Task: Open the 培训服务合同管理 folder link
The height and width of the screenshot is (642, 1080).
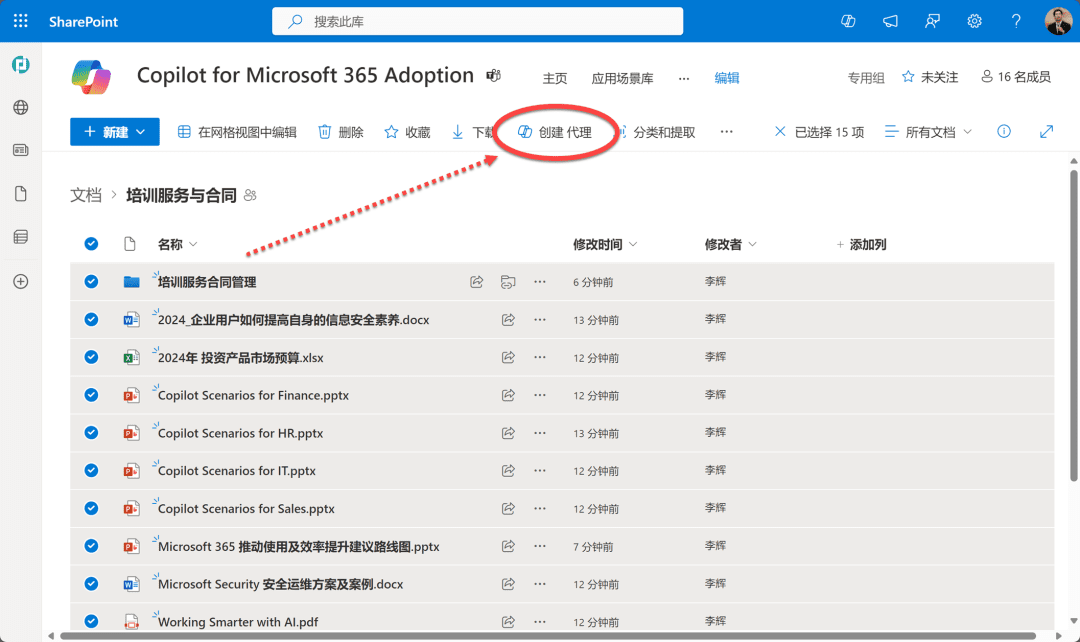Action: click(207, 282)
